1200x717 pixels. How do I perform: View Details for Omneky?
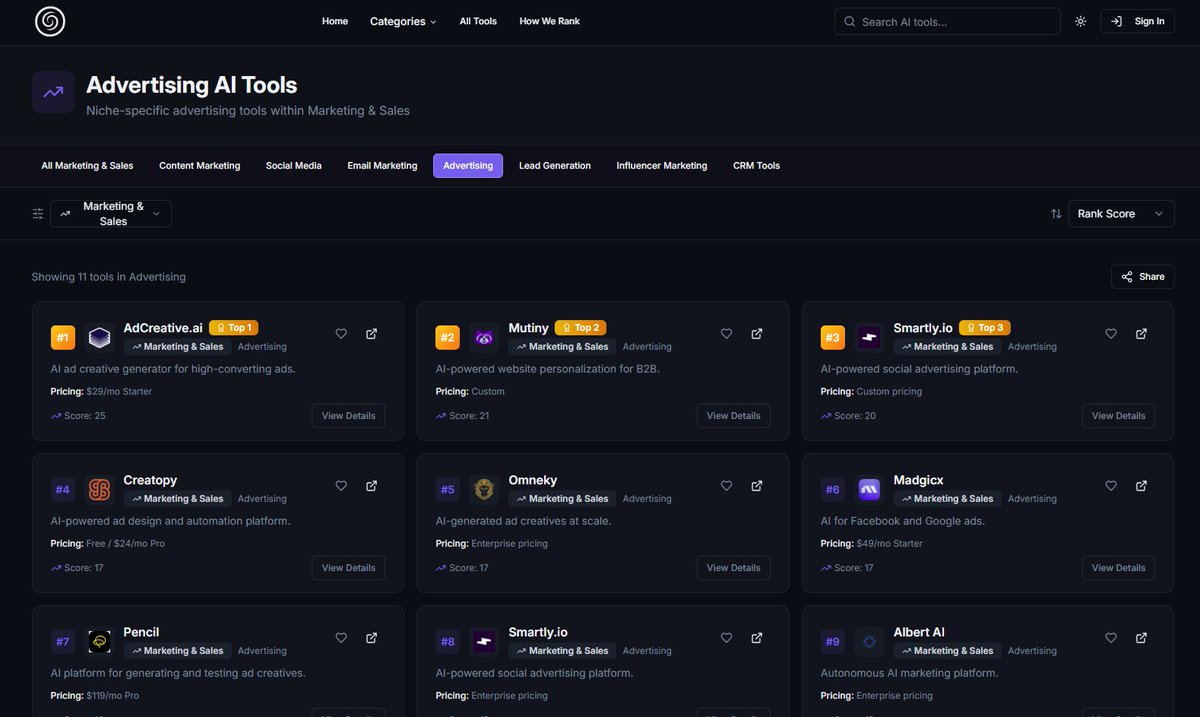733,568
